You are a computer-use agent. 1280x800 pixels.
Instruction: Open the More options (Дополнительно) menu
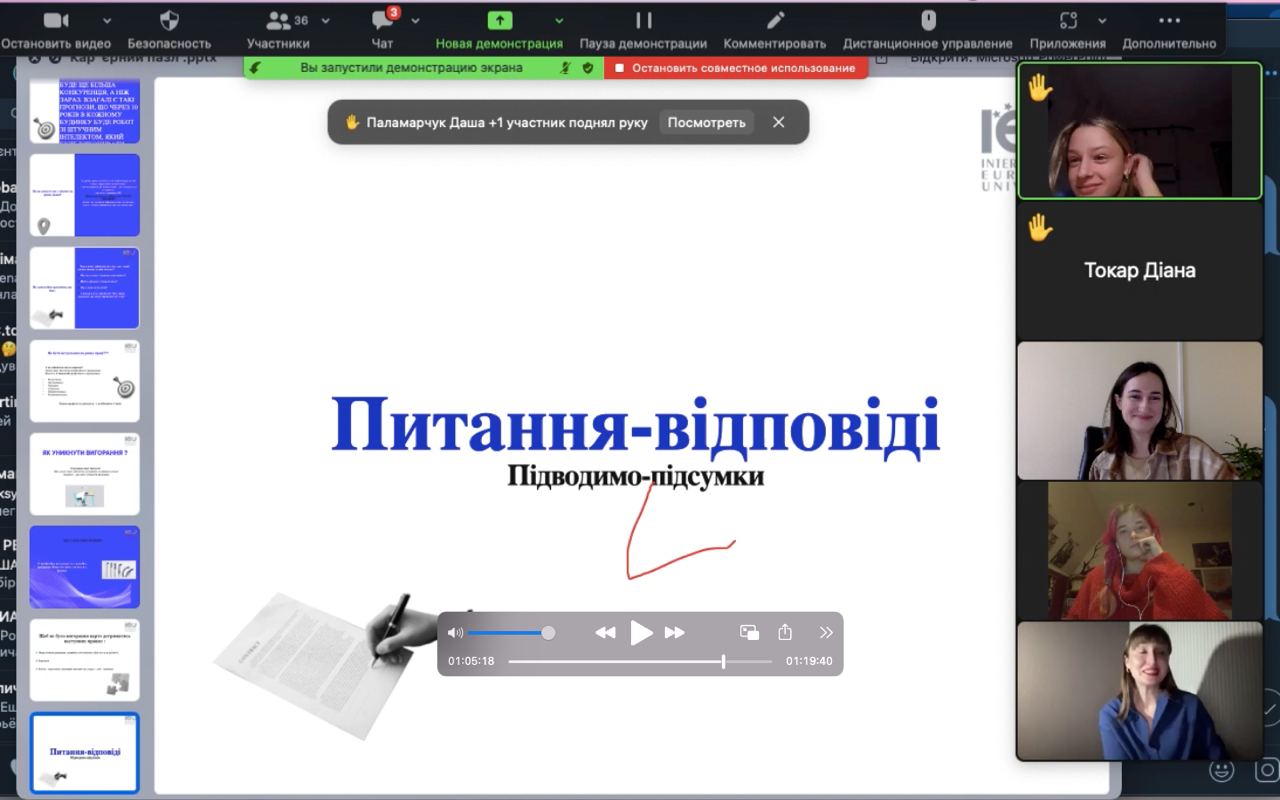click(x=1169, y=21)
